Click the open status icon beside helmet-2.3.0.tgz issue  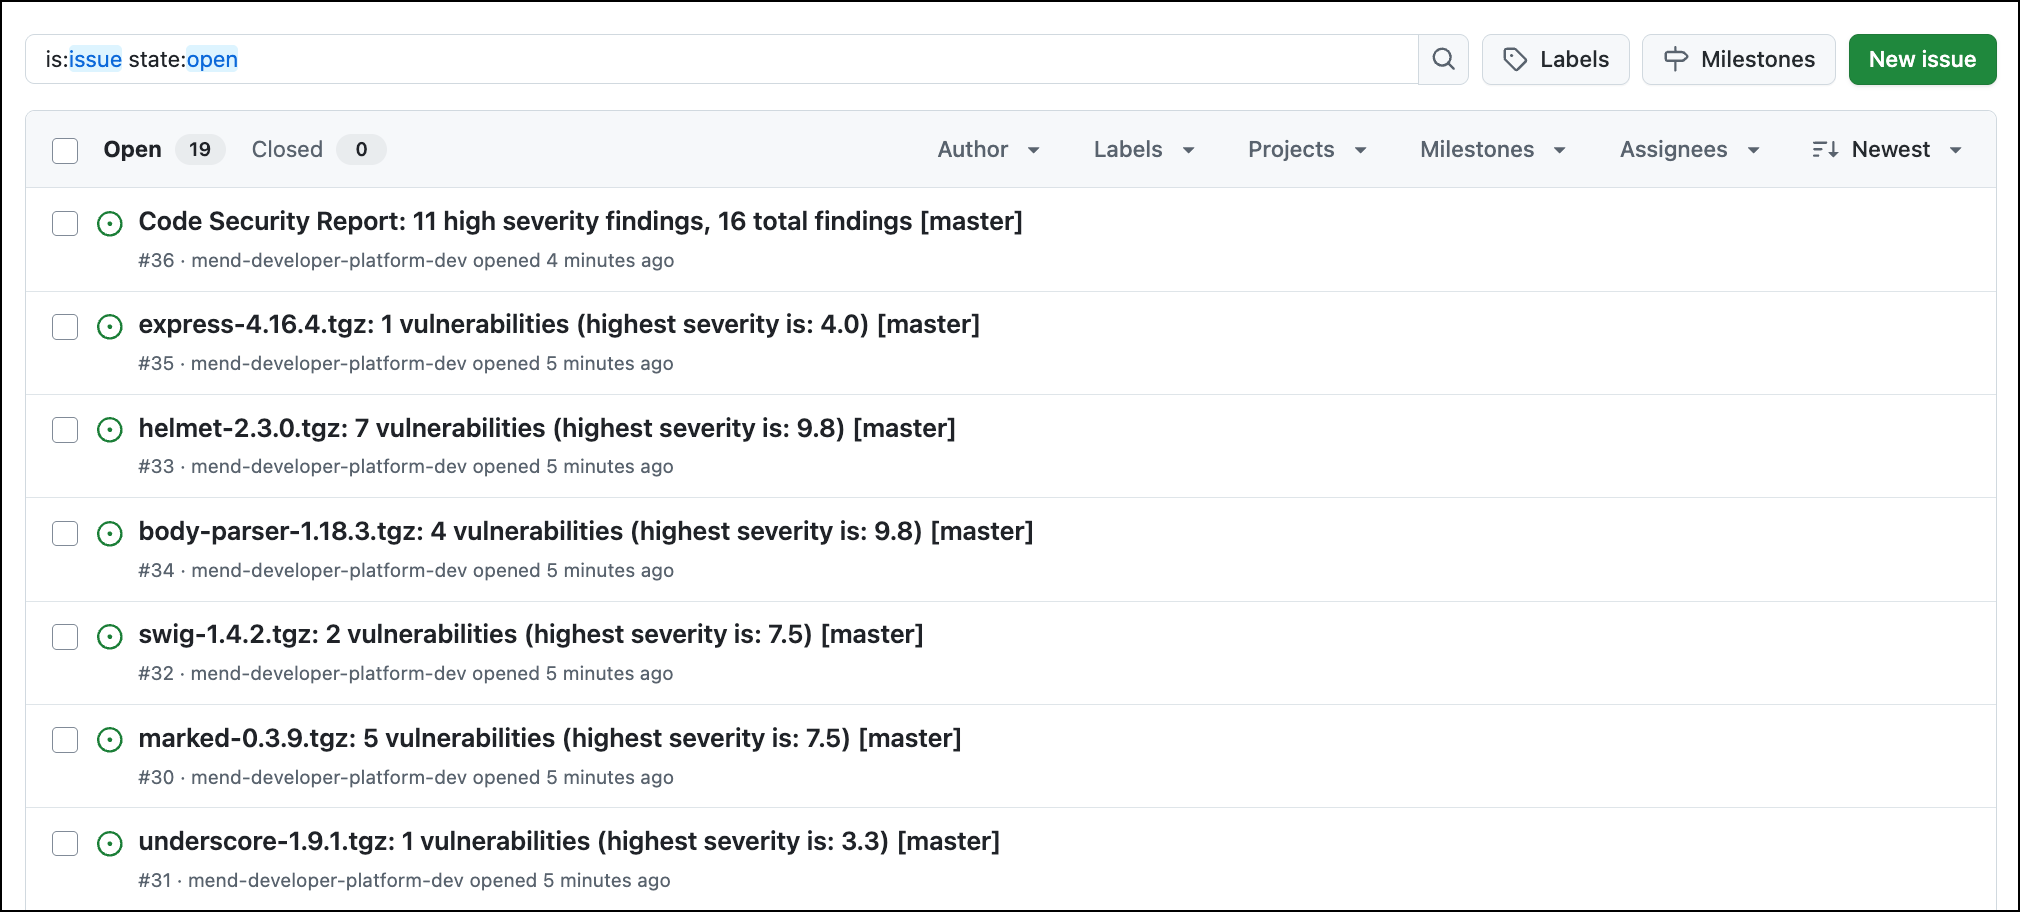(x=110, y=430)
